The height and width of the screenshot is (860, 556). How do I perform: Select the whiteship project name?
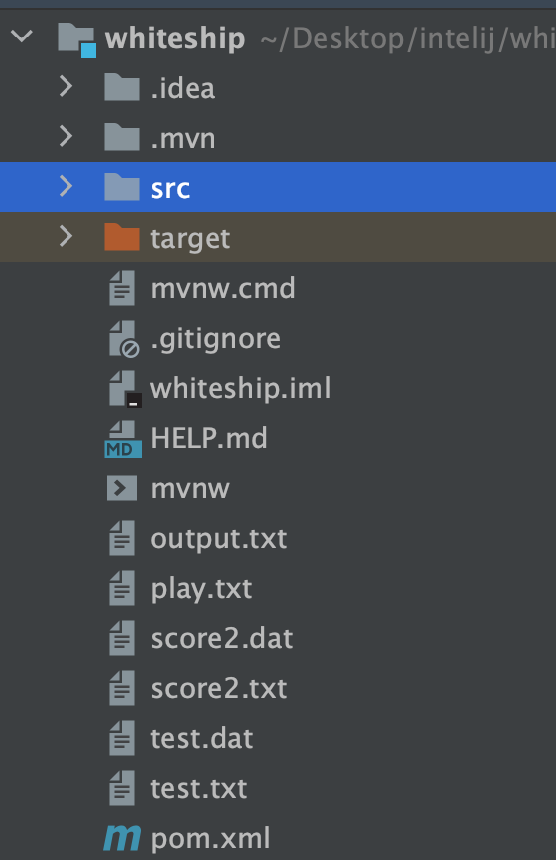coord(175,38)
